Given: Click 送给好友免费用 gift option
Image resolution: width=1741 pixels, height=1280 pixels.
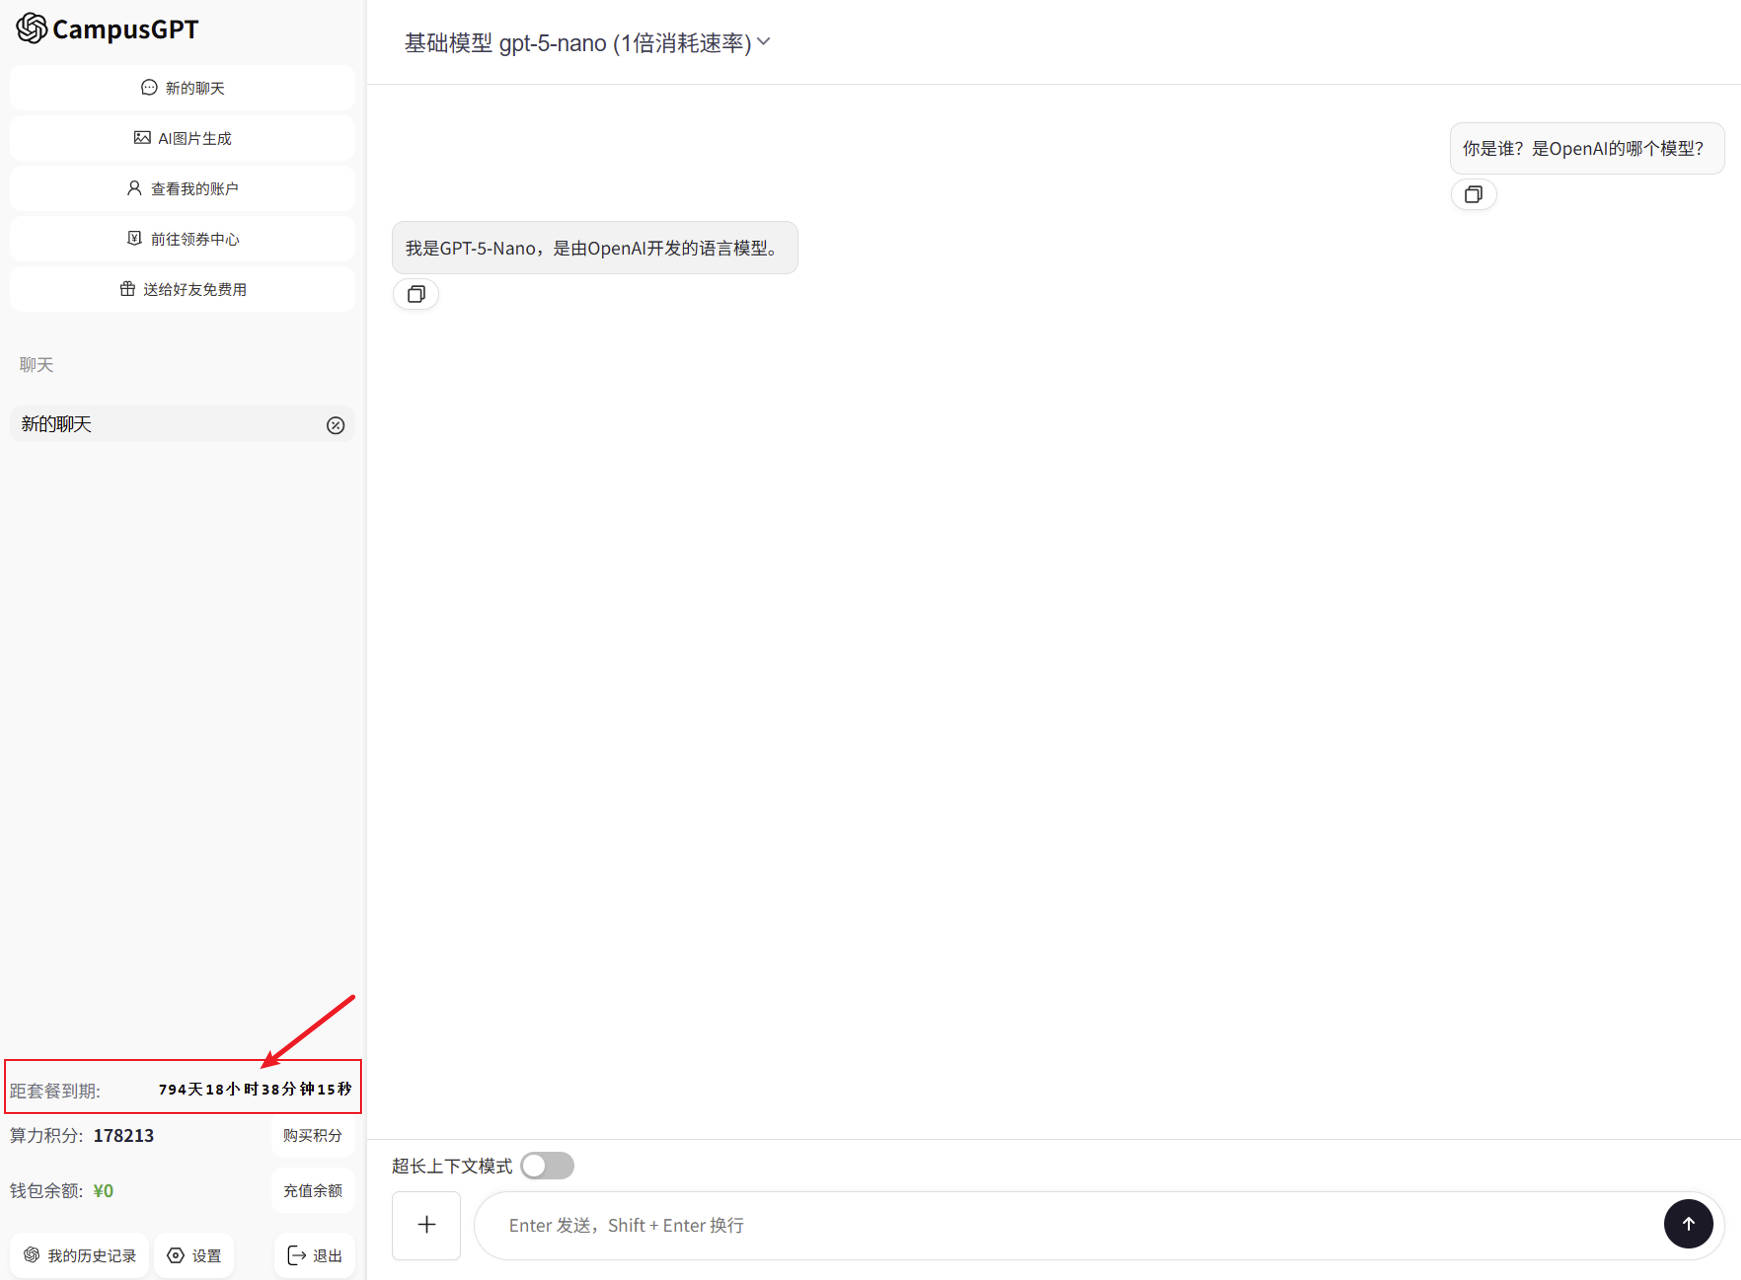Looking at the screenshot, I should pyautogui.click(x=182, y=289).
